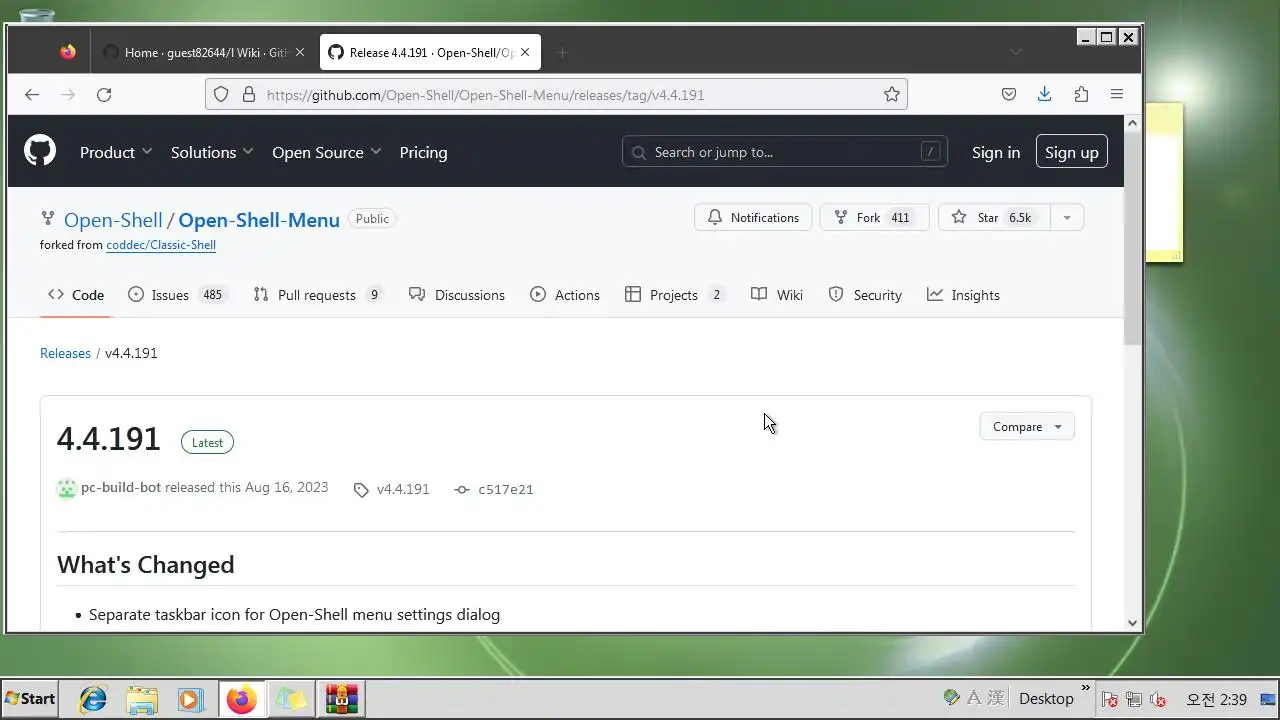Image resolution: width=1280 pixels, height=720 pixels.
Task: Open the media player taskbar icon
Action: click(190, 699)
